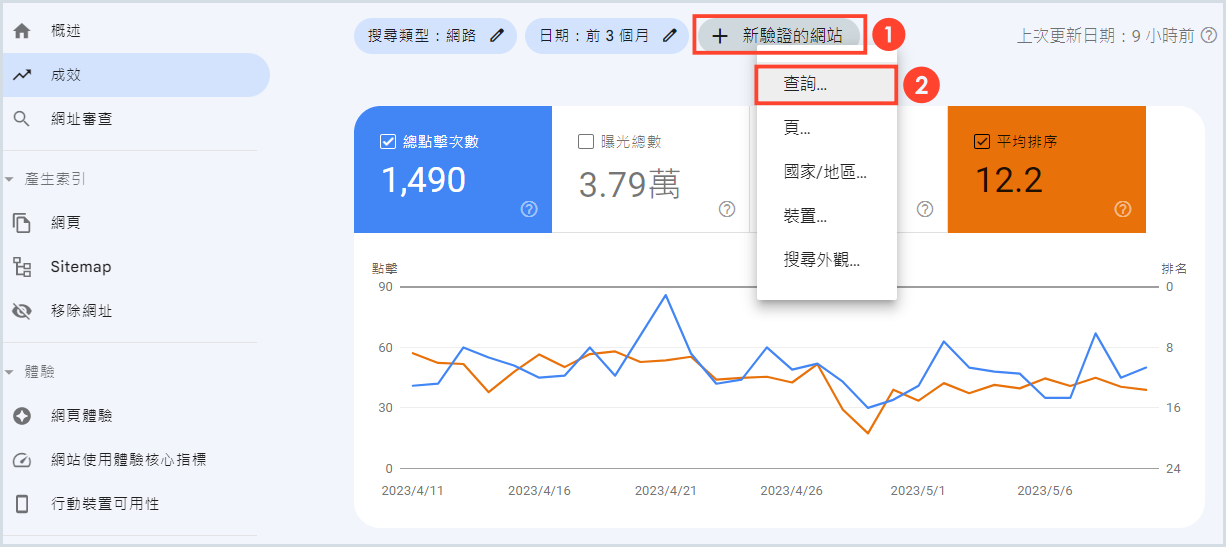Screen dimensions: 1226x547
Task: Click the 新驗證的網站 add filter button
Action: tap(778, 36)
